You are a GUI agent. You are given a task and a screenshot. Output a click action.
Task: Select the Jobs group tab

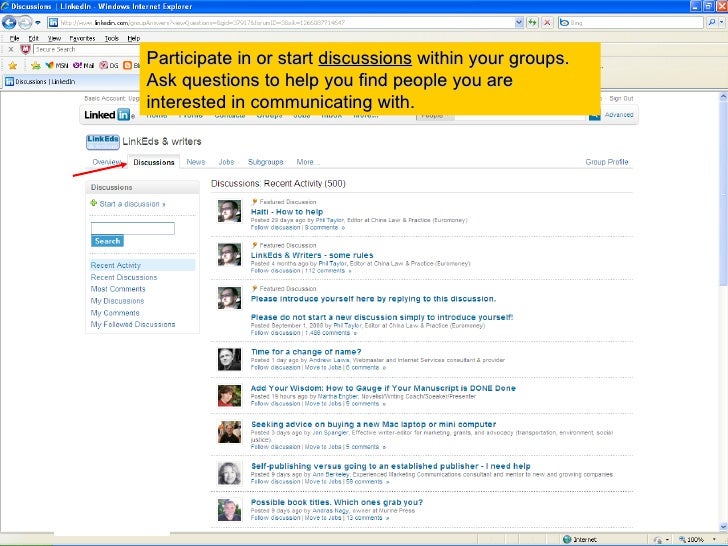click(x=226, y=161)
